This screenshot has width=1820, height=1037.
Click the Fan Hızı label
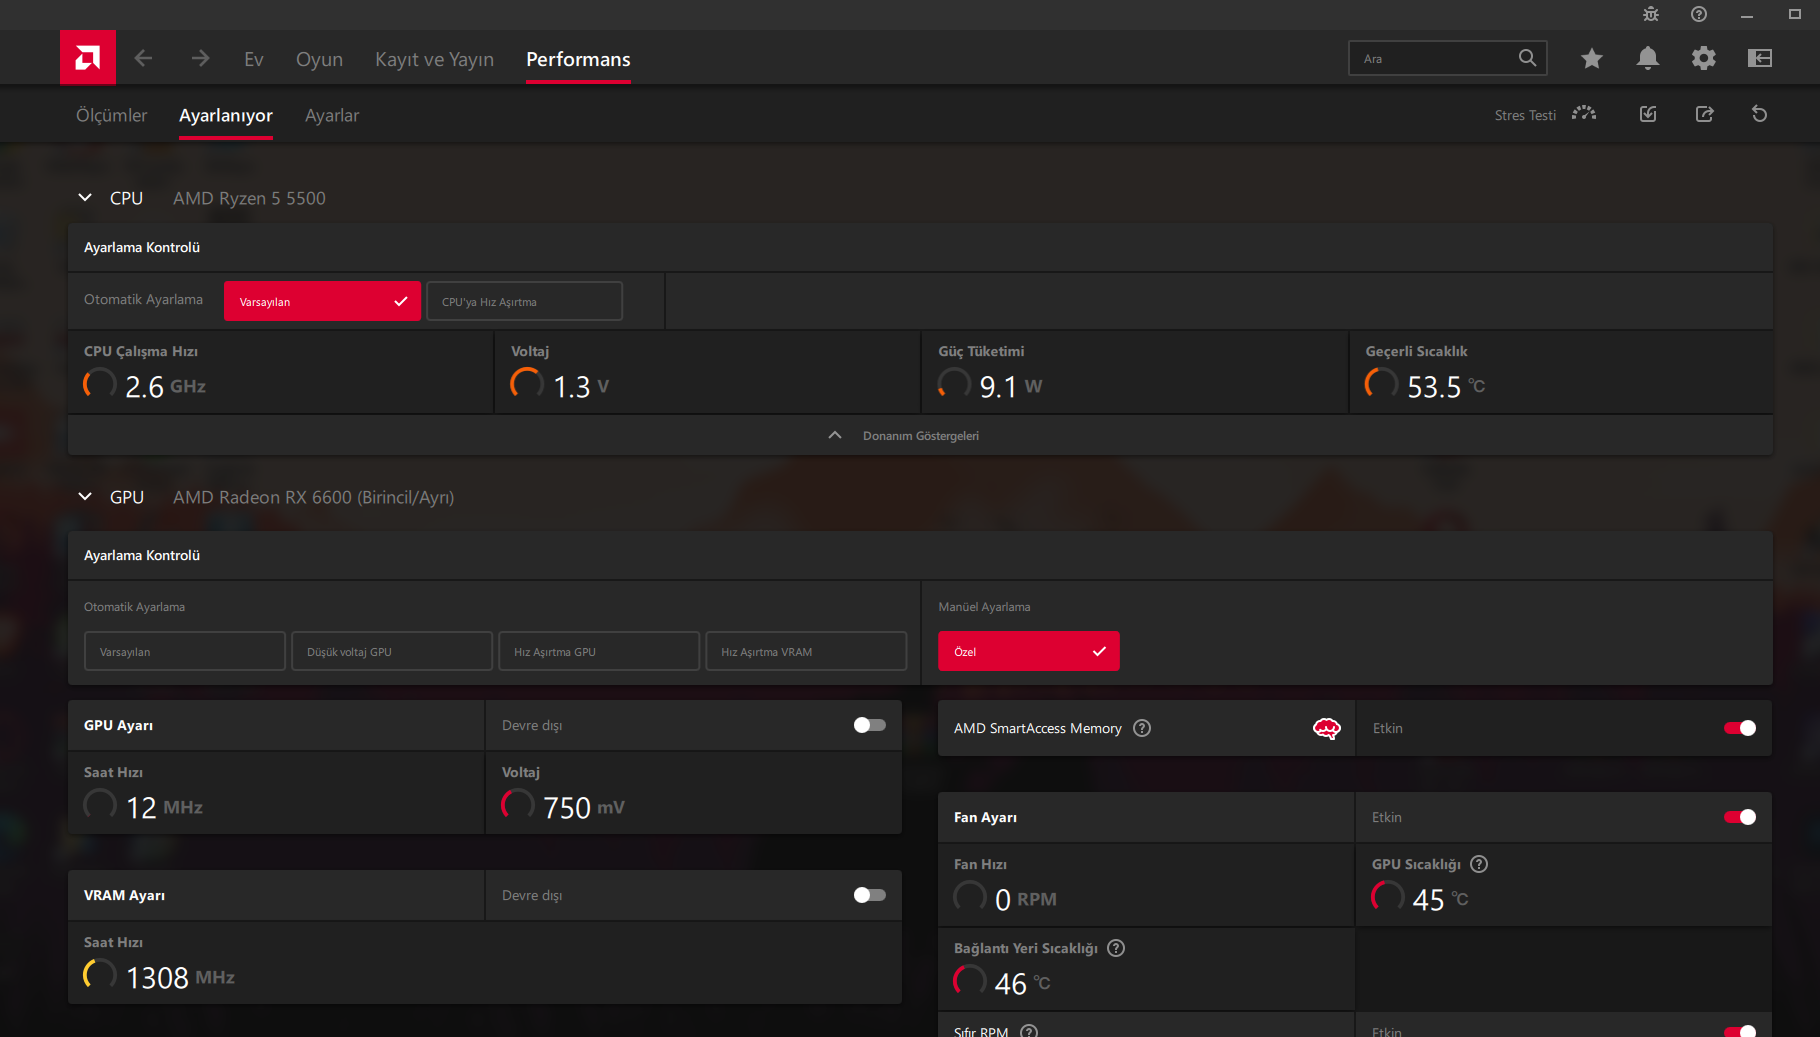[x=980, y=865]
